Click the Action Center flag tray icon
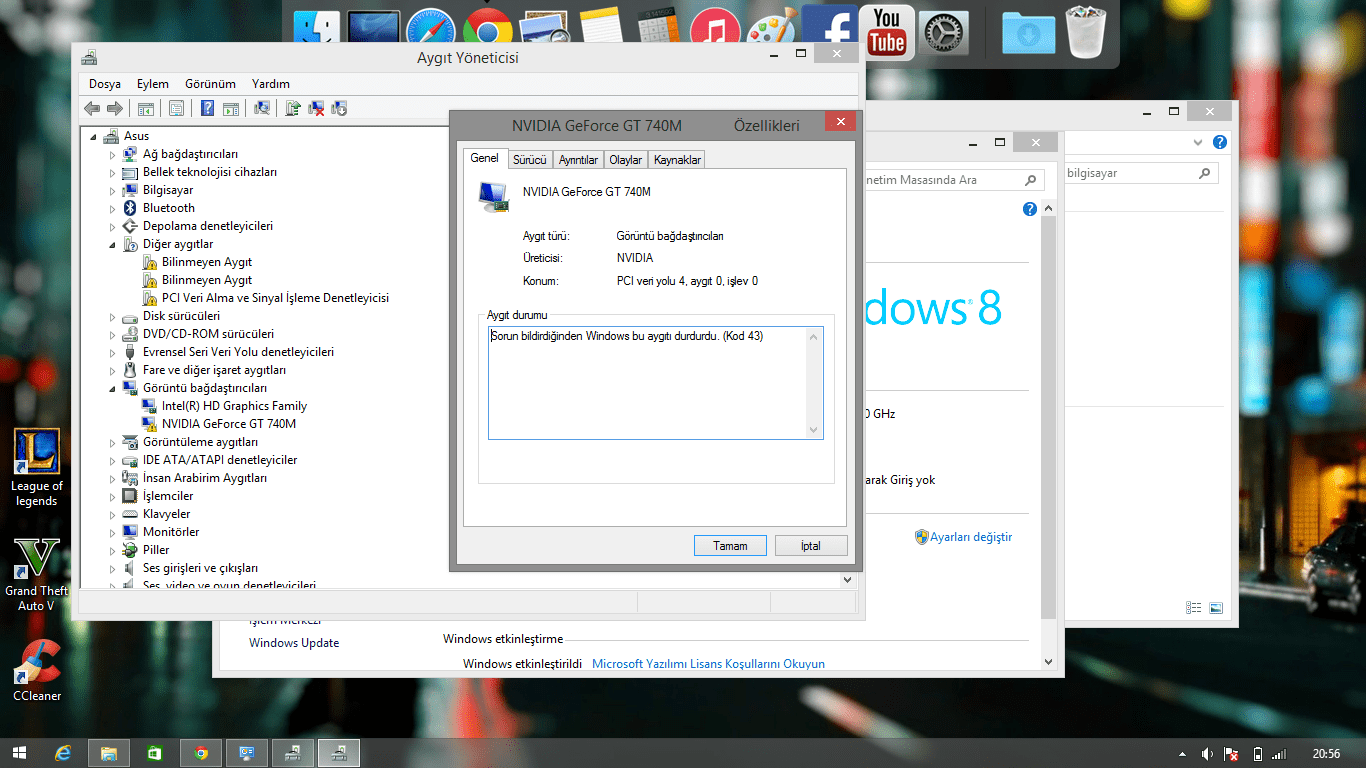1366x768 pixels. click(x=1232, y=754)
